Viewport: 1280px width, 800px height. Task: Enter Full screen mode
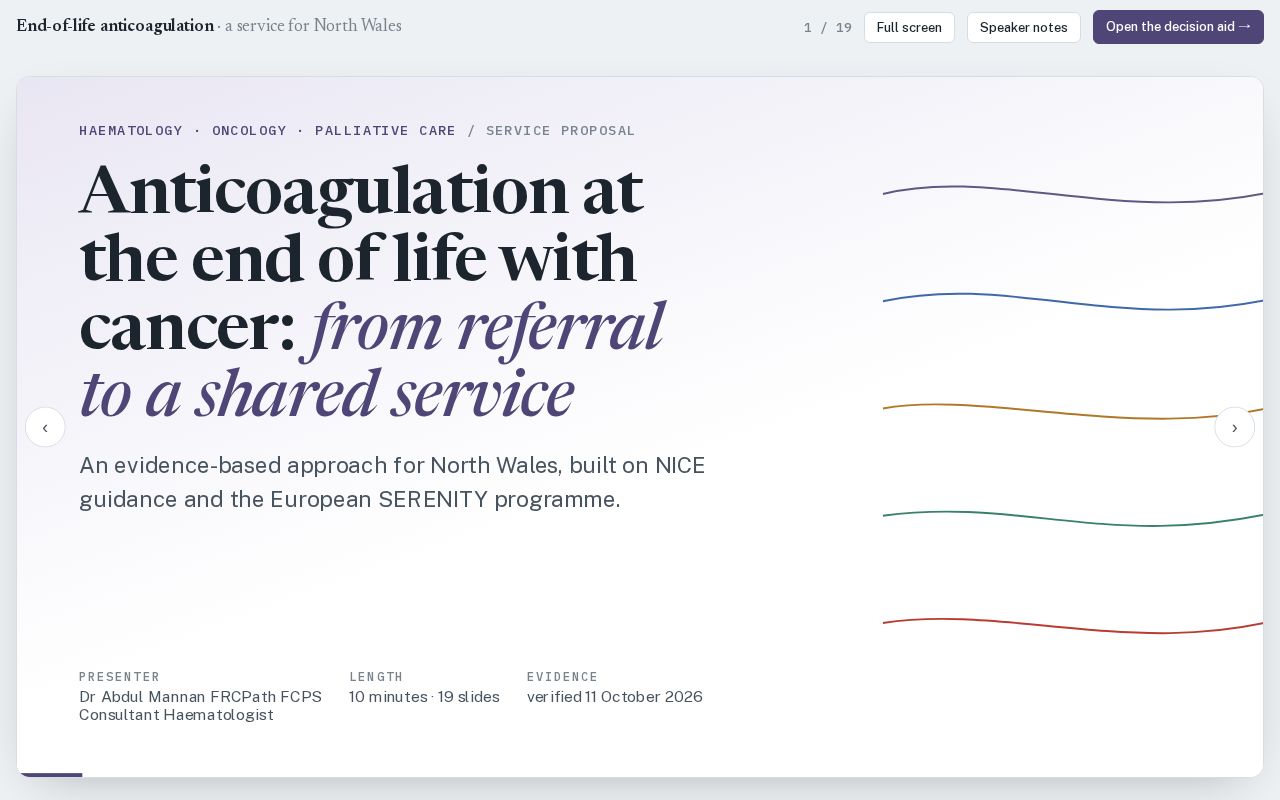(909, 27)
